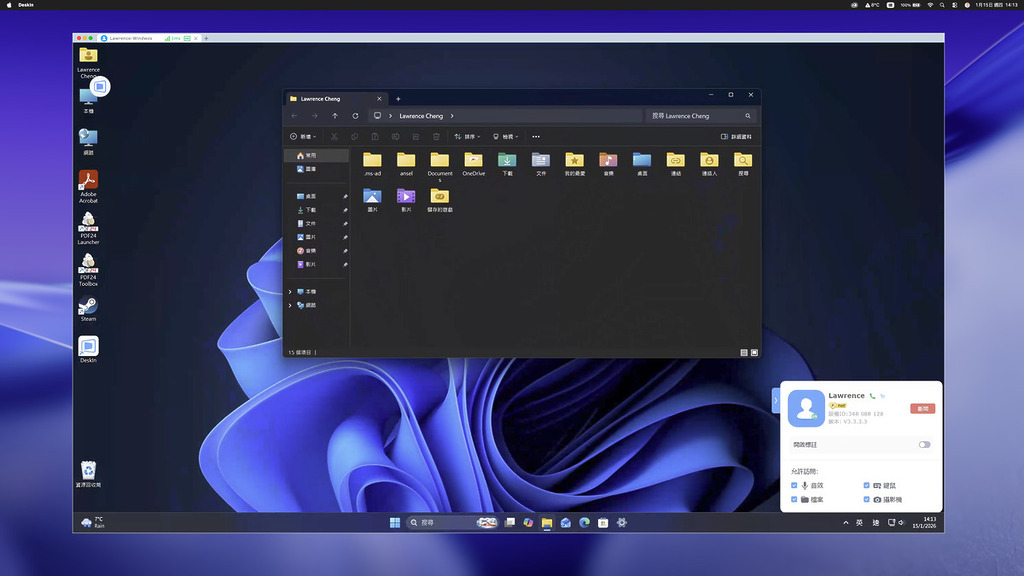Viewport: 1024px width, 576px height.
Task: Open the Adobe Acrobat desktop icon
Action: pos(88,181)
